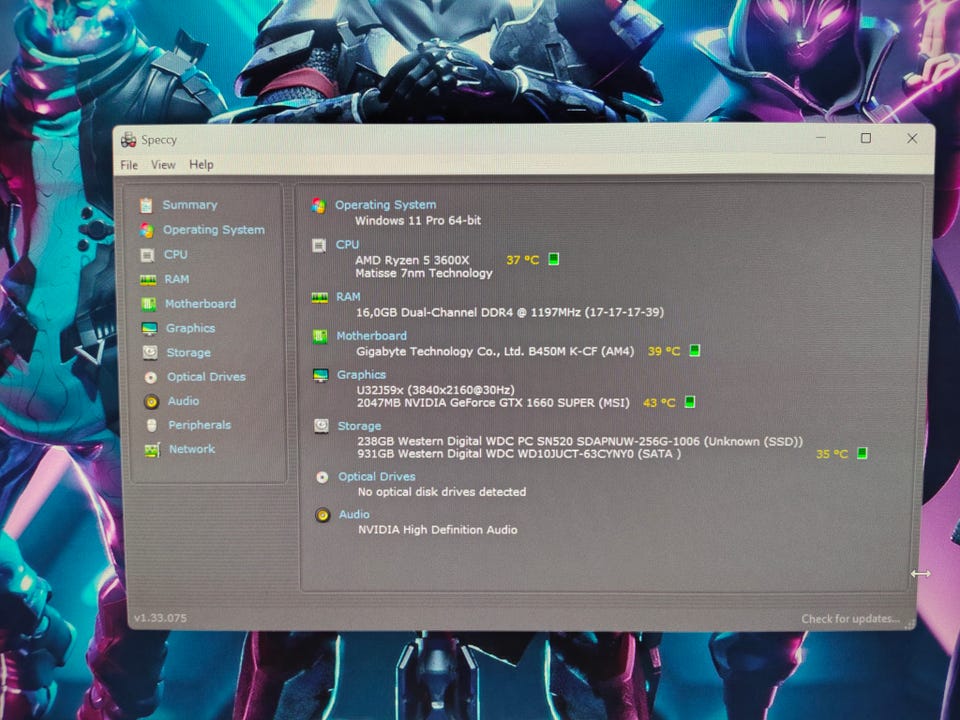Image resolution: width=960 pixels, height=720 pixels.
Task: Click the Network icon in sidebar
Action: point(152,450)
